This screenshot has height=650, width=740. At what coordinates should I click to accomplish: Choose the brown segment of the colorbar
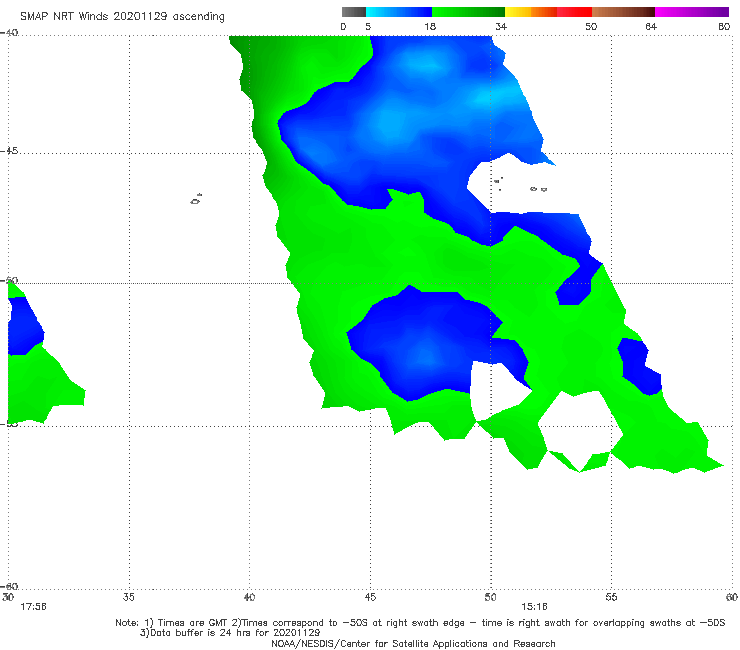coord(623,12)
